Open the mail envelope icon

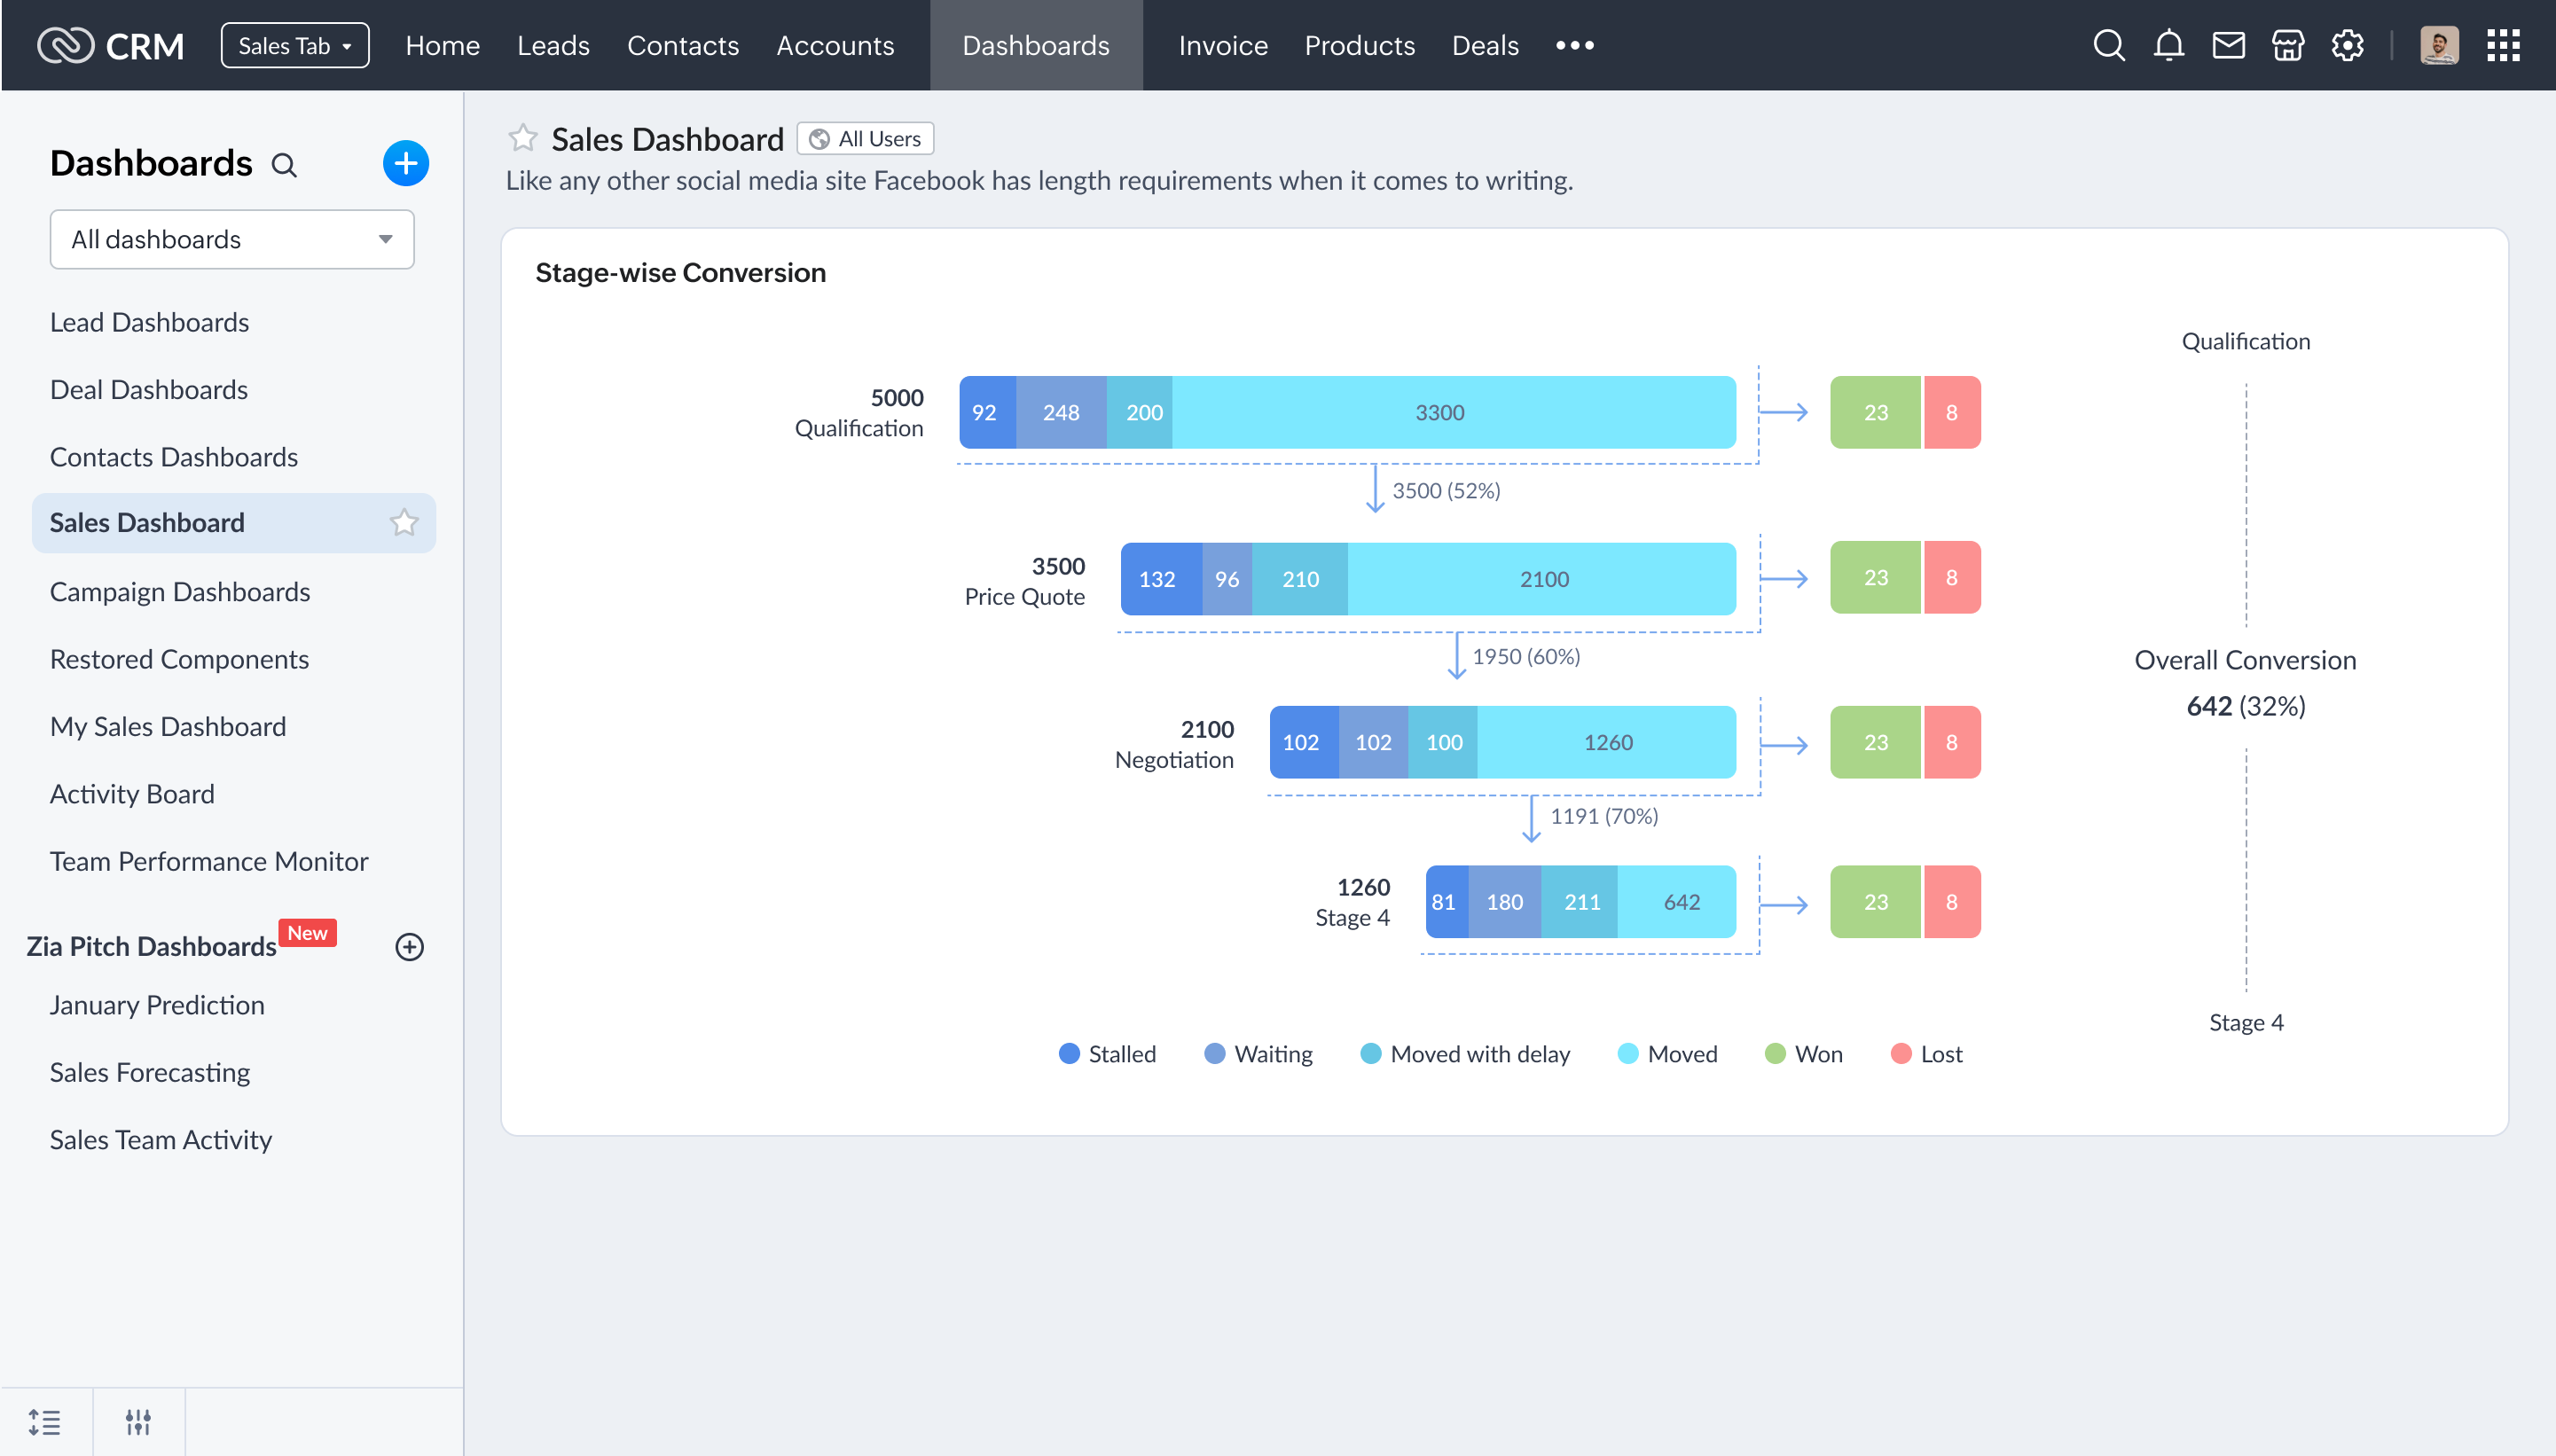point(2228,45)
